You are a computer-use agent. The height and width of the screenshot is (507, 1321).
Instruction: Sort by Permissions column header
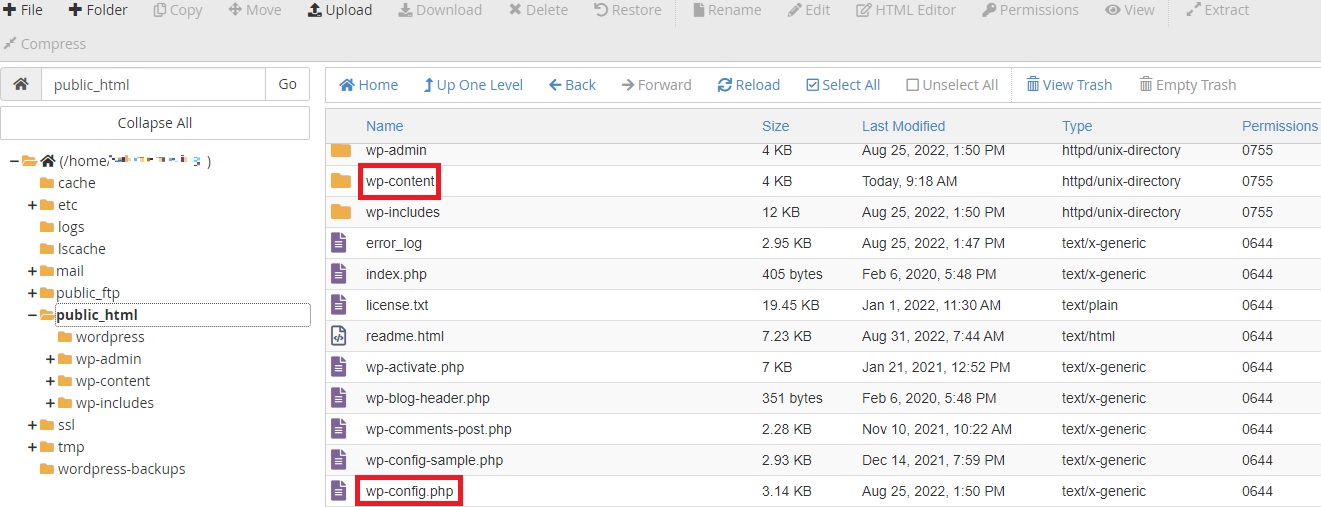[x=1280, y=126]
